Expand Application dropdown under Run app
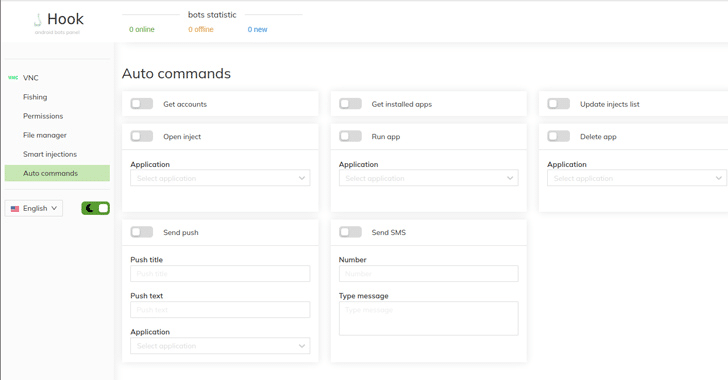Screen dimensions: 728x380 coord(429,178)
